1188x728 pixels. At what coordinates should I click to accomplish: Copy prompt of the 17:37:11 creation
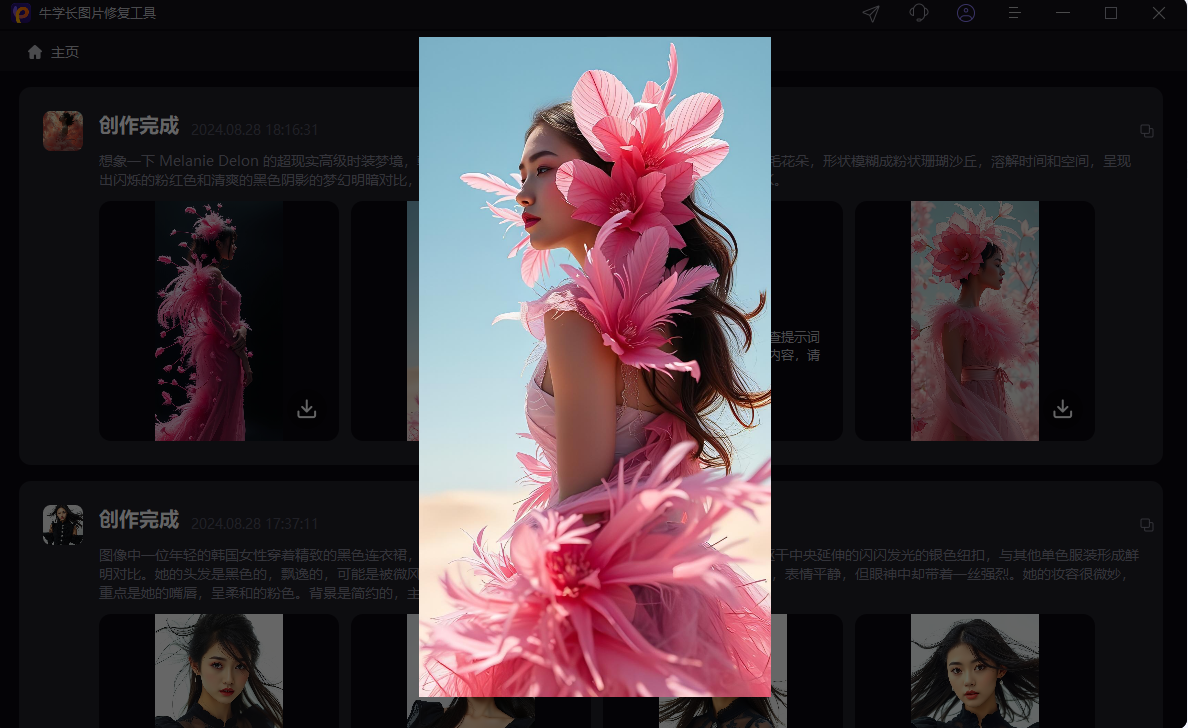(x=1147, y=525)
